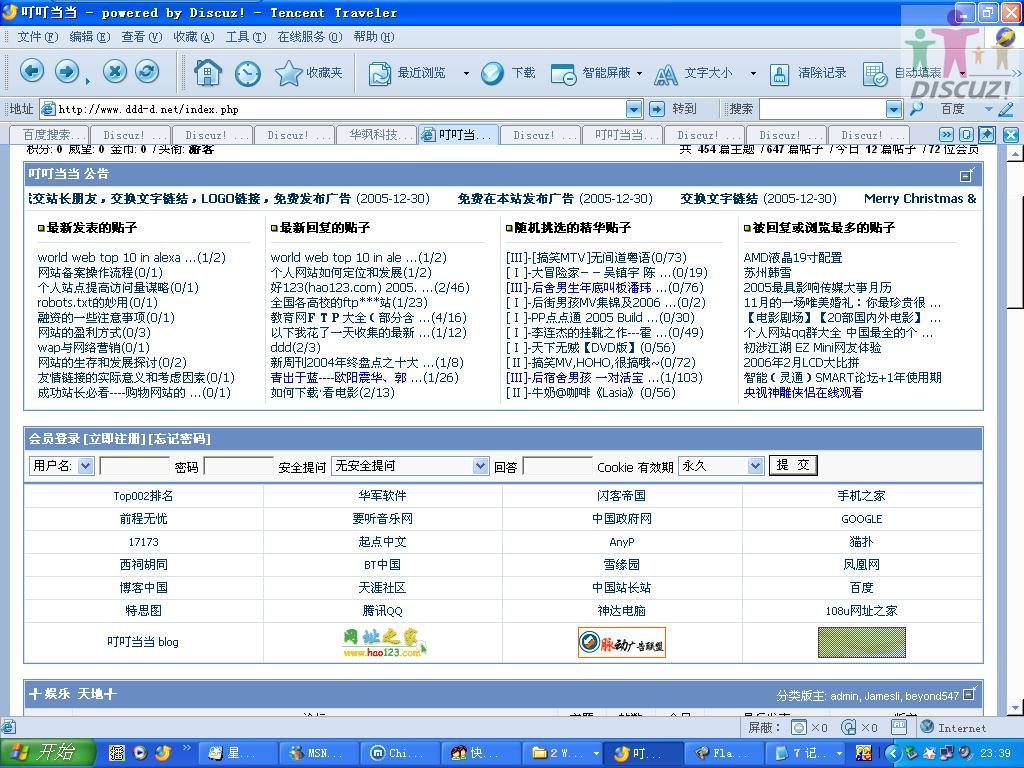The height and width of the screenshot is (768, 1024).
Task: Click the 提交 submit button
Action: tap(793, 465)
